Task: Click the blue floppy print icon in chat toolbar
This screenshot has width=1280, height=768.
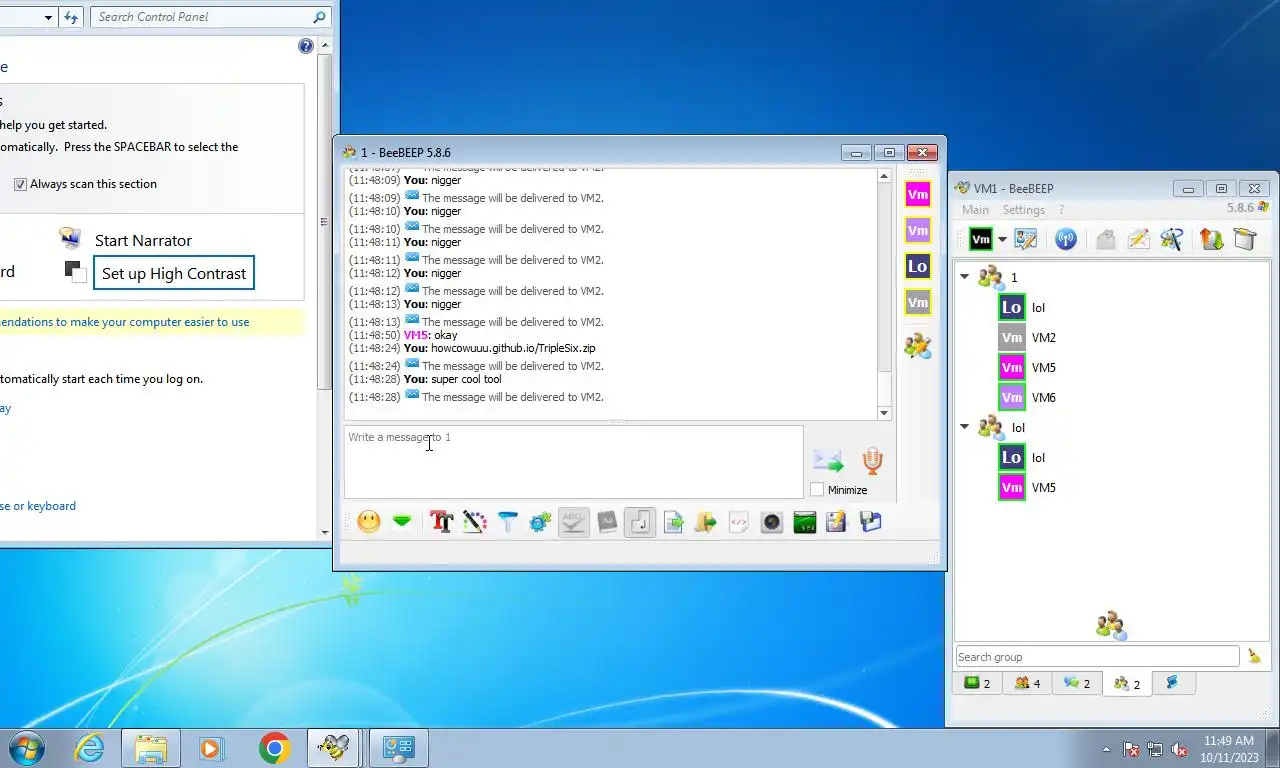Action: (x=871, y=522)
